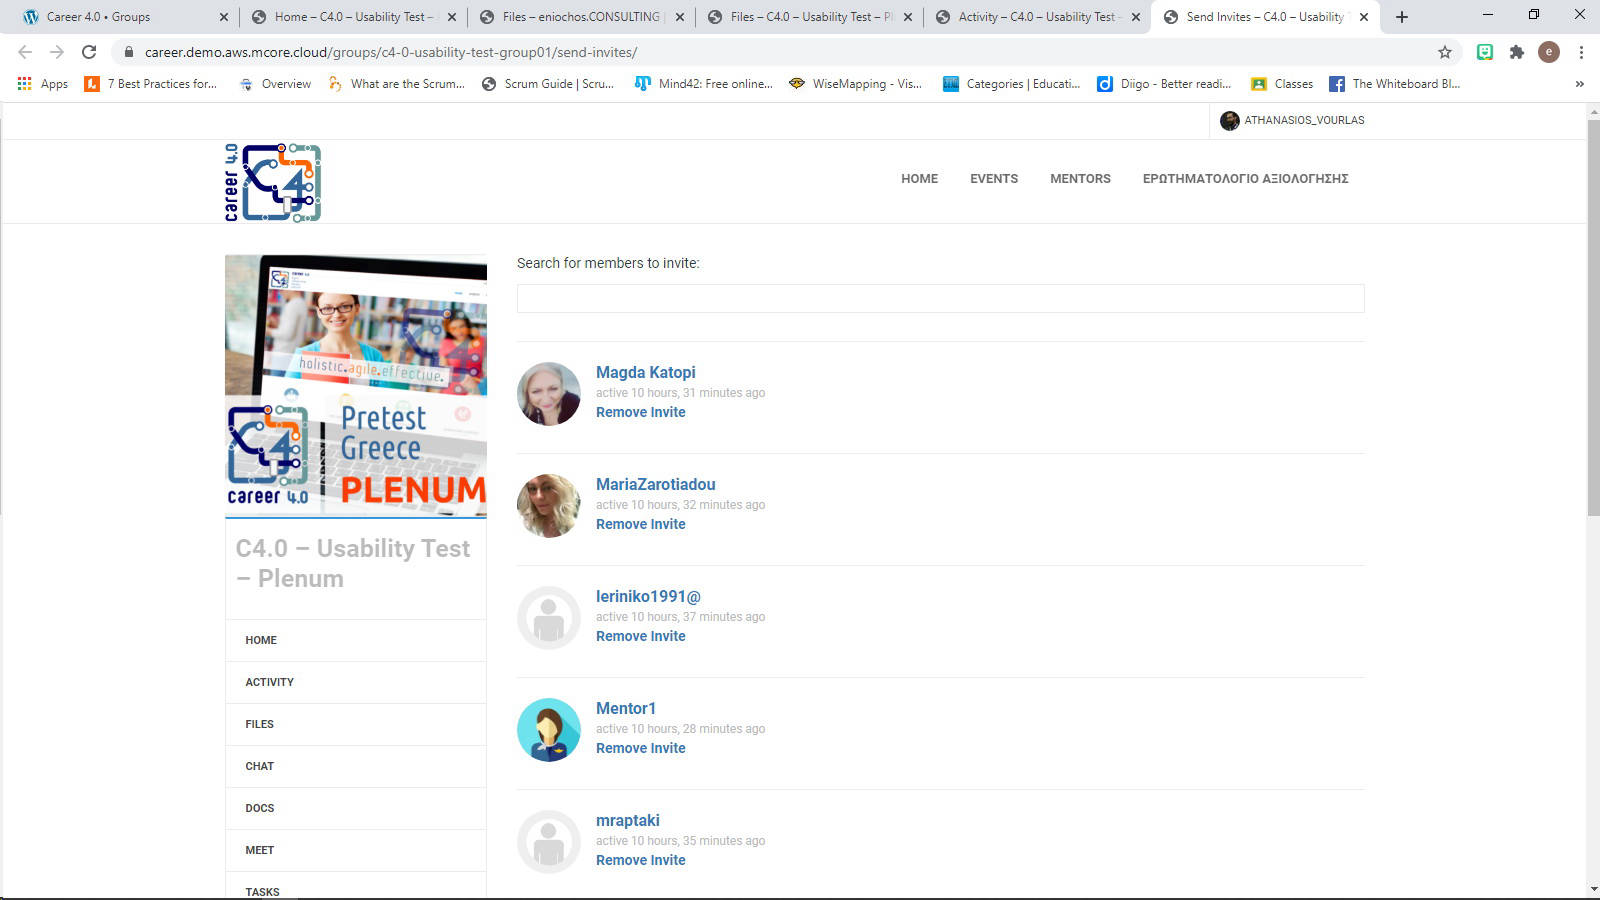Click the Chrome profile avatar icon
This screenshot has width=1600, height=900.
pyautogui.click(x=1548, y=52)
